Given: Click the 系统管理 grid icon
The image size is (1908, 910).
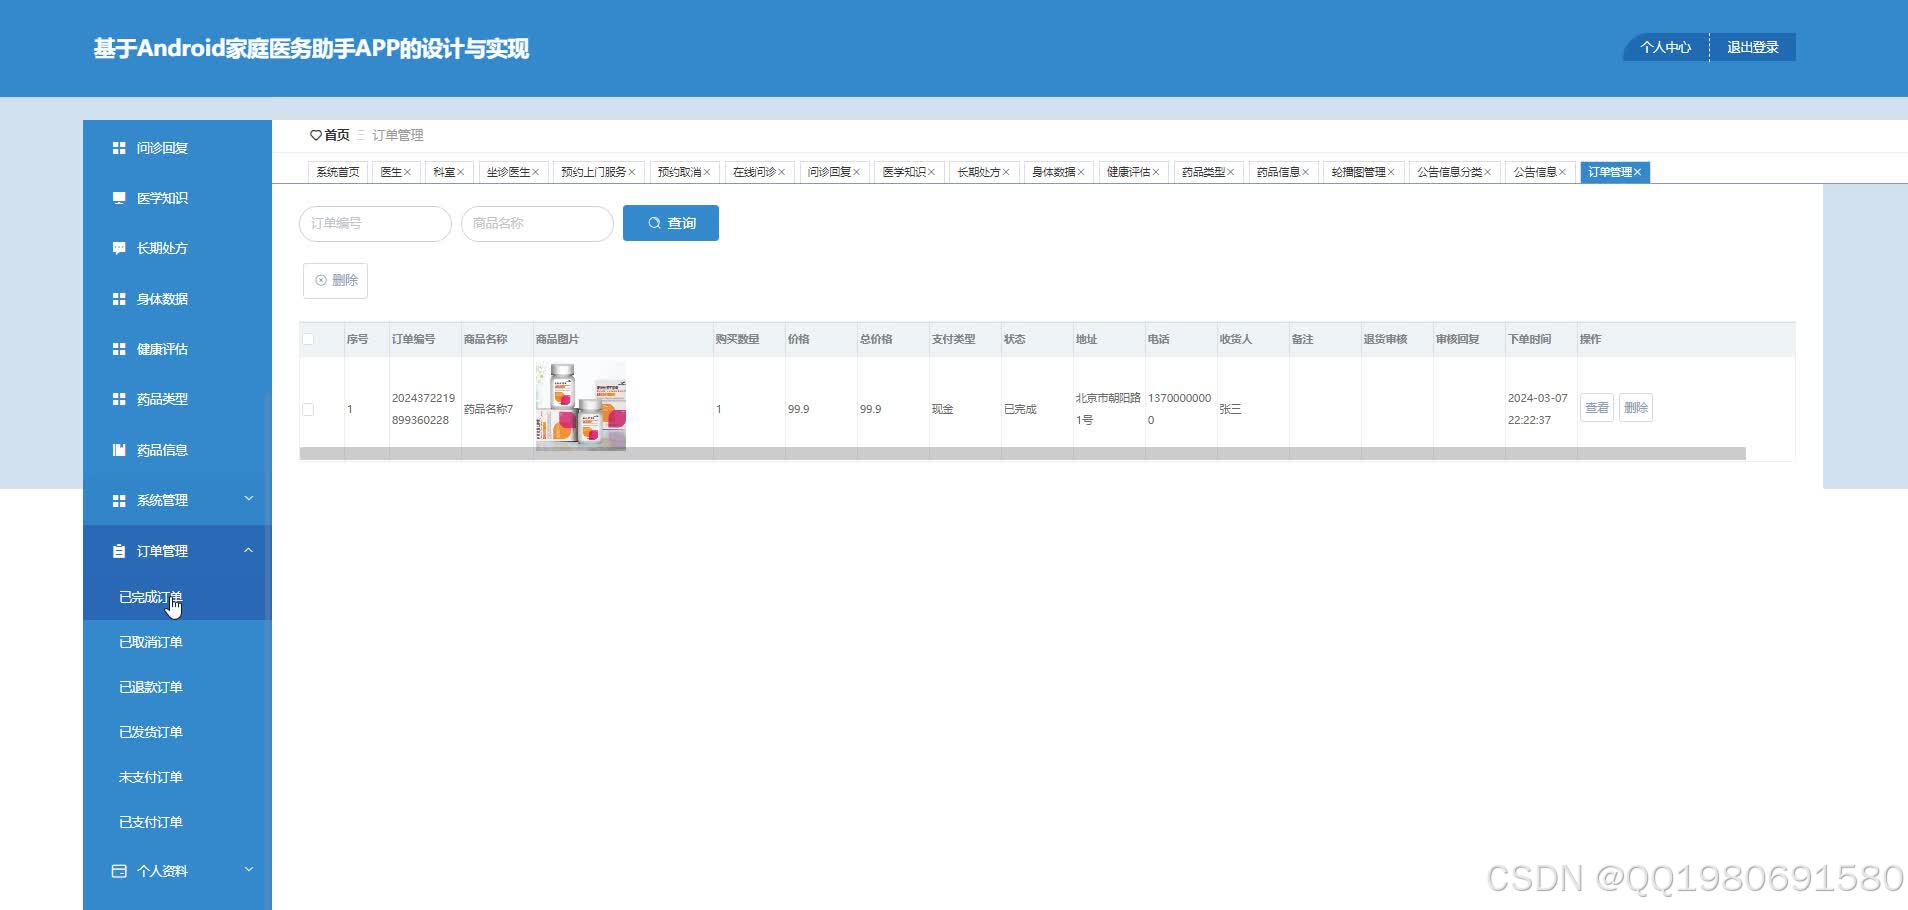Looking at the screenshot, I should [119, 500].
